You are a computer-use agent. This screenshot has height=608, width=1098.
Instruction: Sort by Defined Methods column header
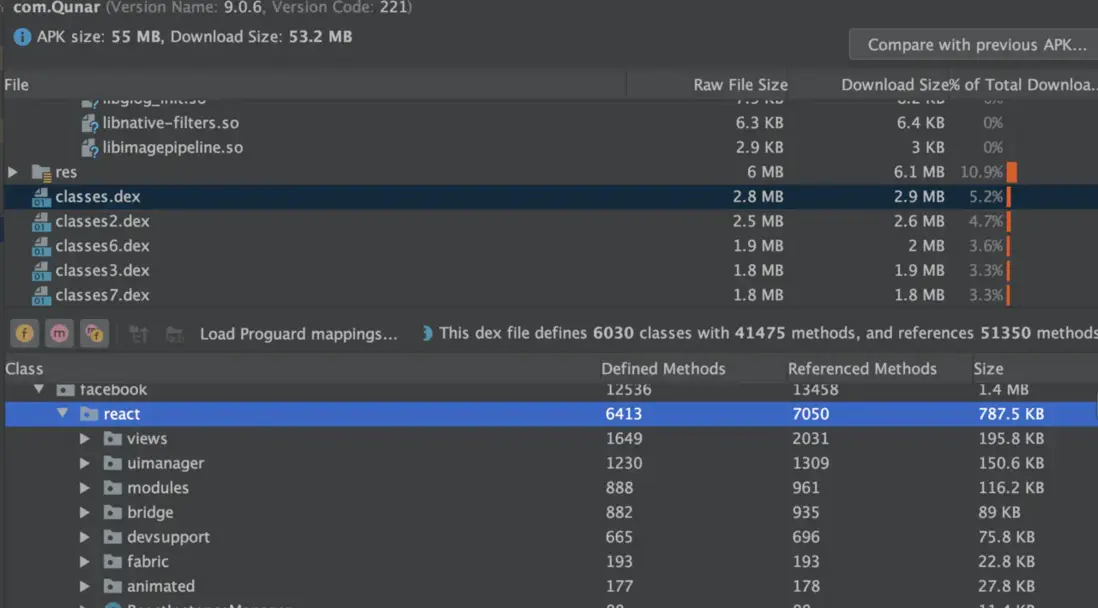(663, 369)
